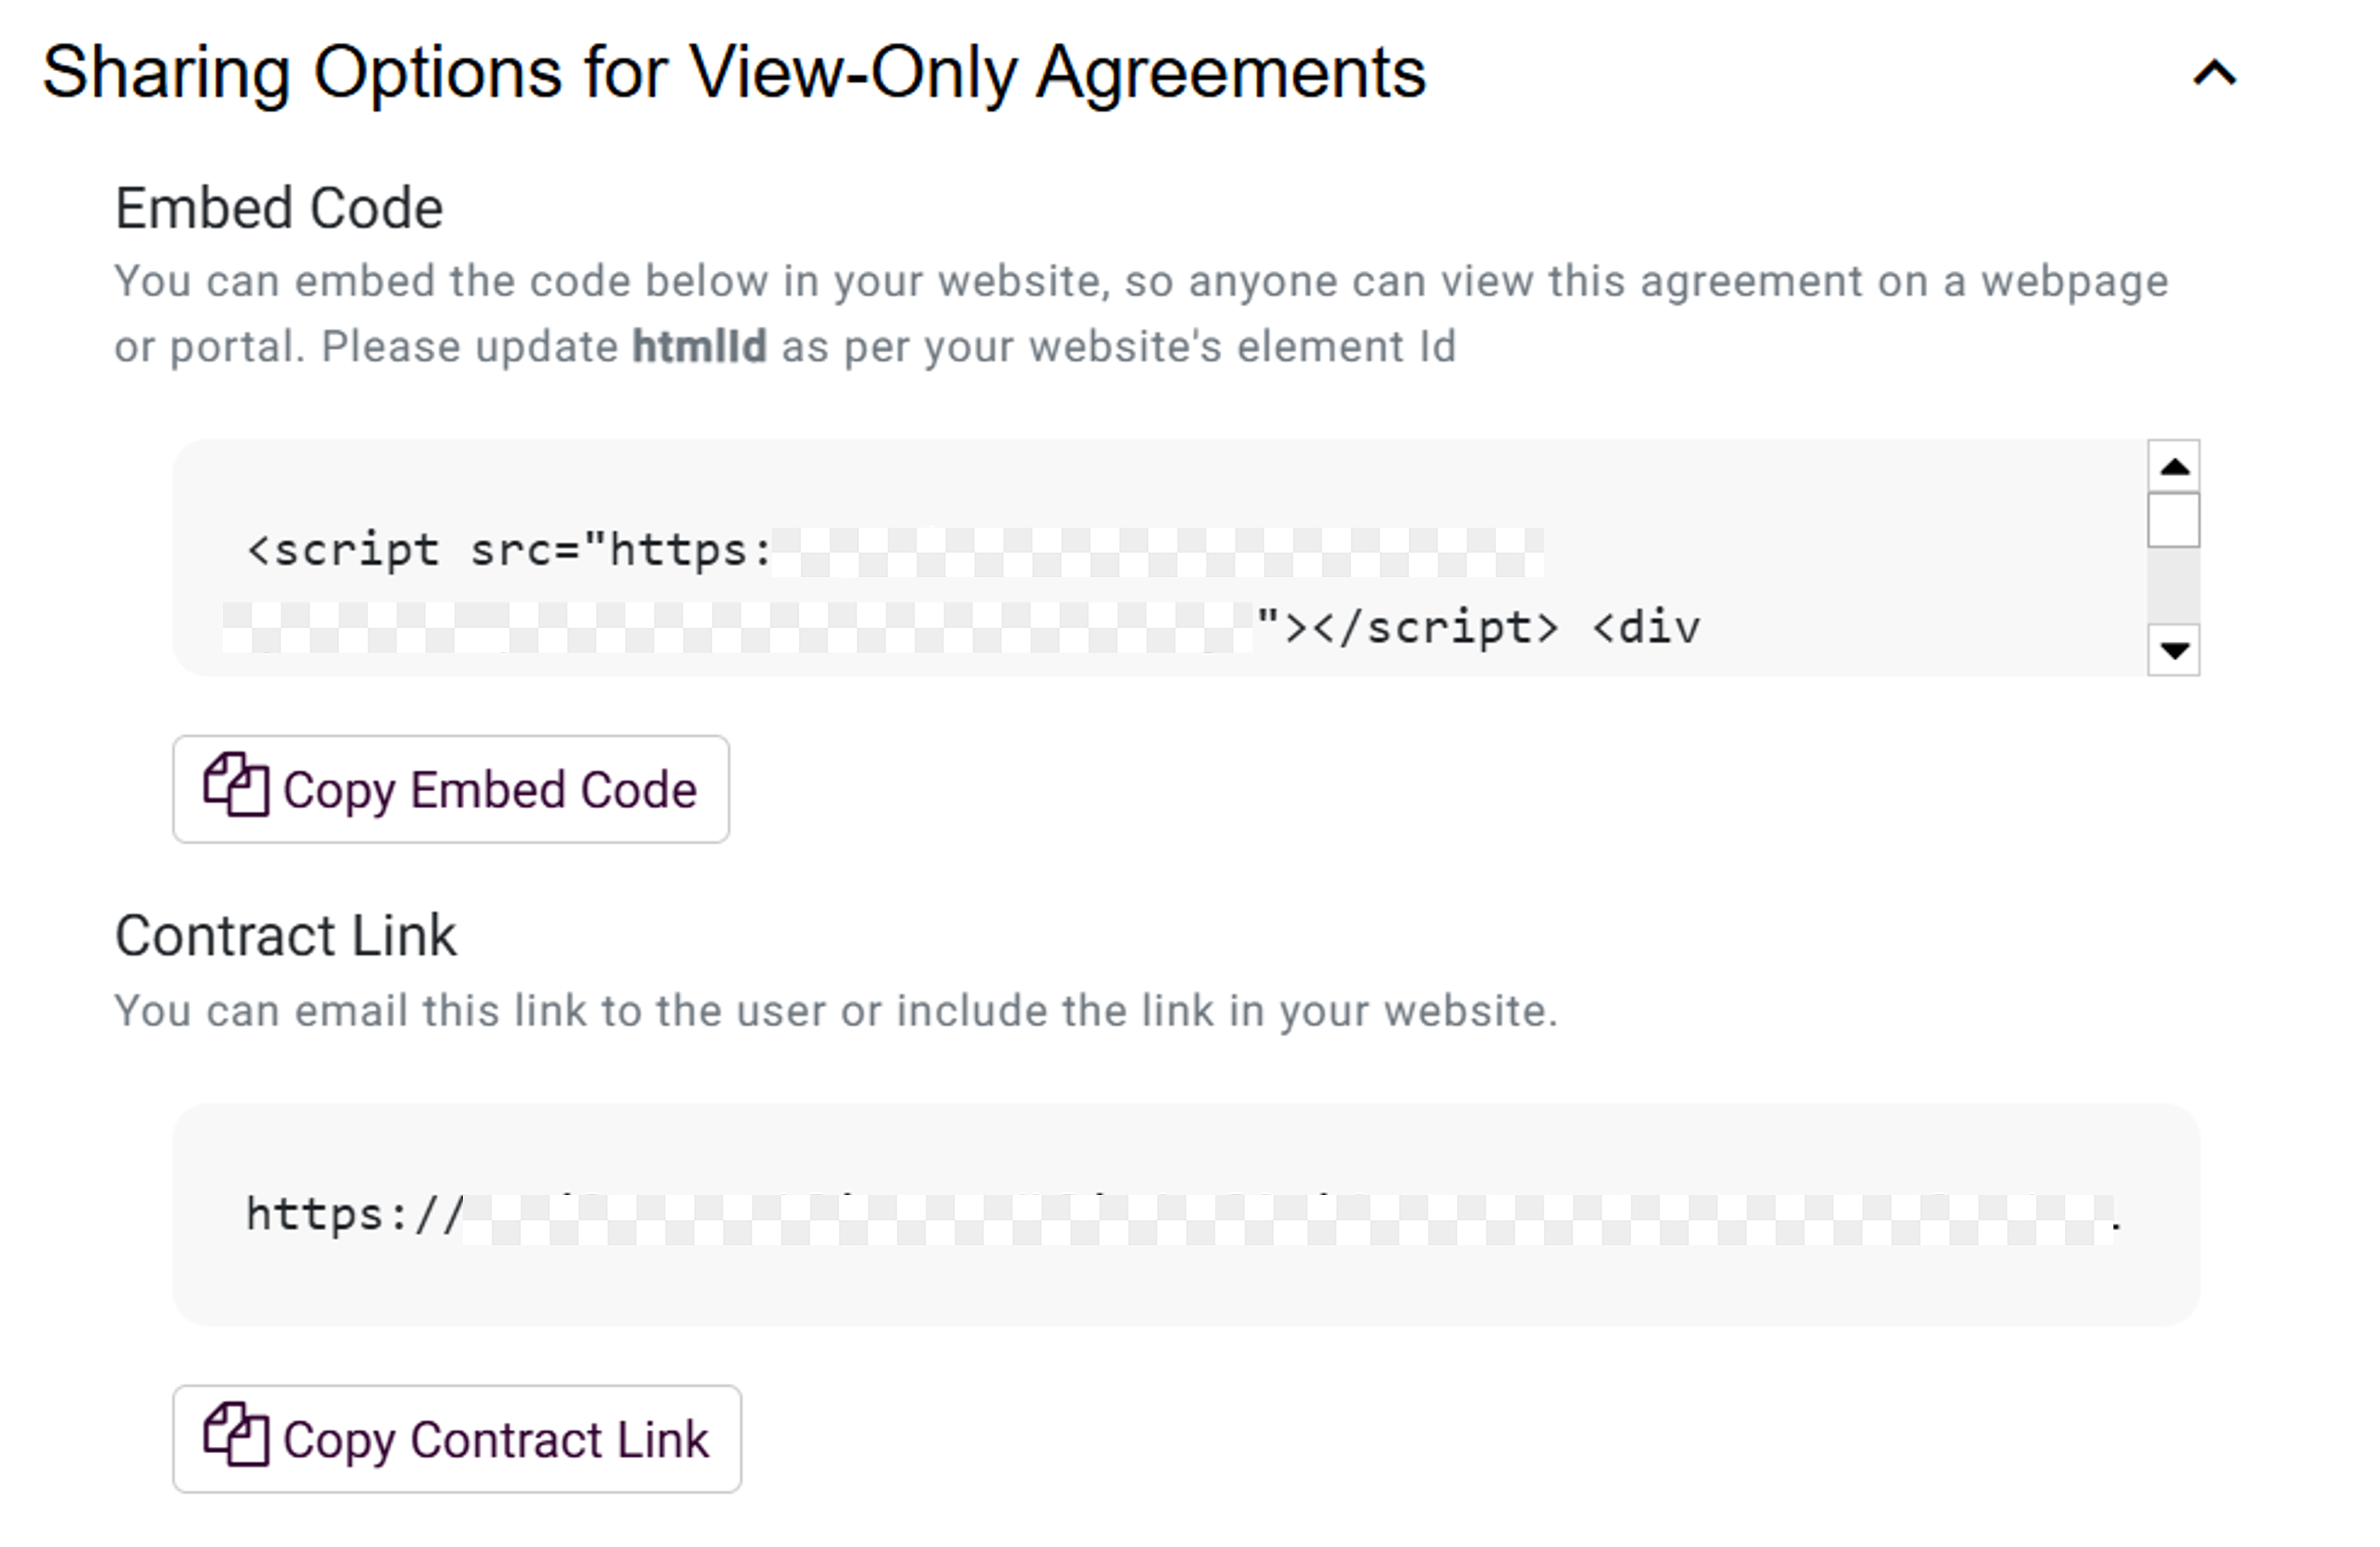Image resolution: width=2380 pixels, height=1547 pixels.
Task: Click the copy icon beside Copy Embed Code
Action: 236,786
